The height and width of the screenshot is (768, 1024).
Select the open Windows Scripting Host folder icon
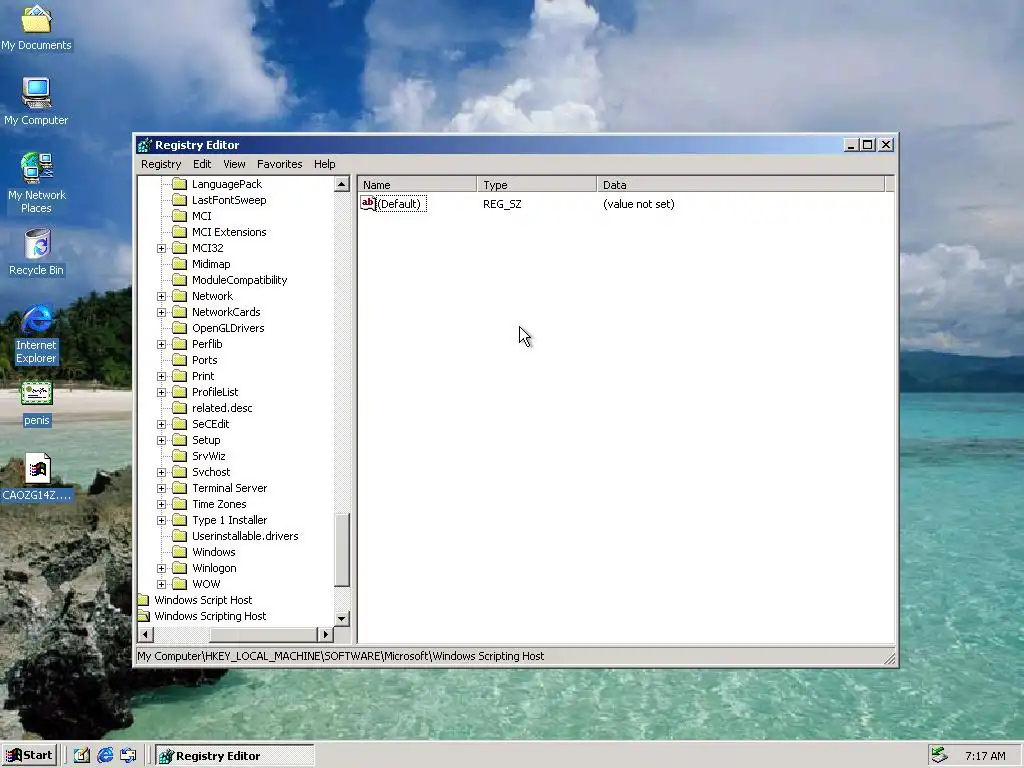(144, 616)
